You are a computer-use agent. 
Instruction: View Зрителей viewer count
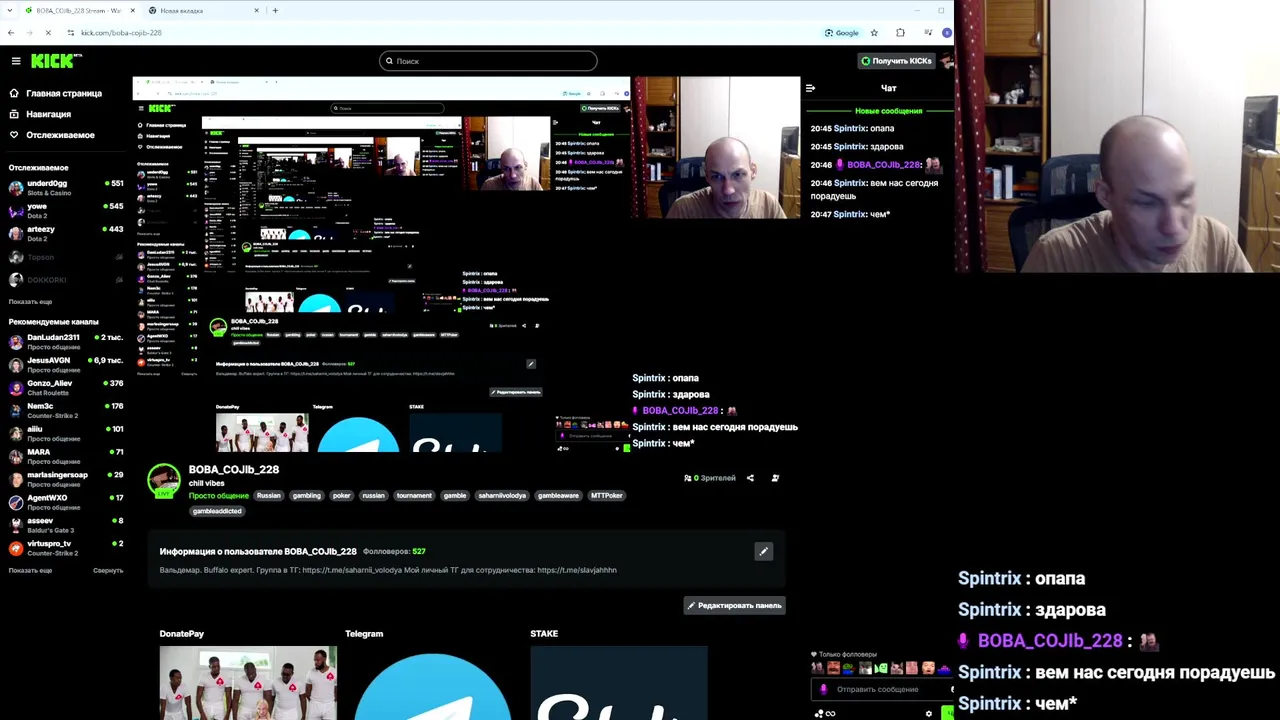coord(710,478)
